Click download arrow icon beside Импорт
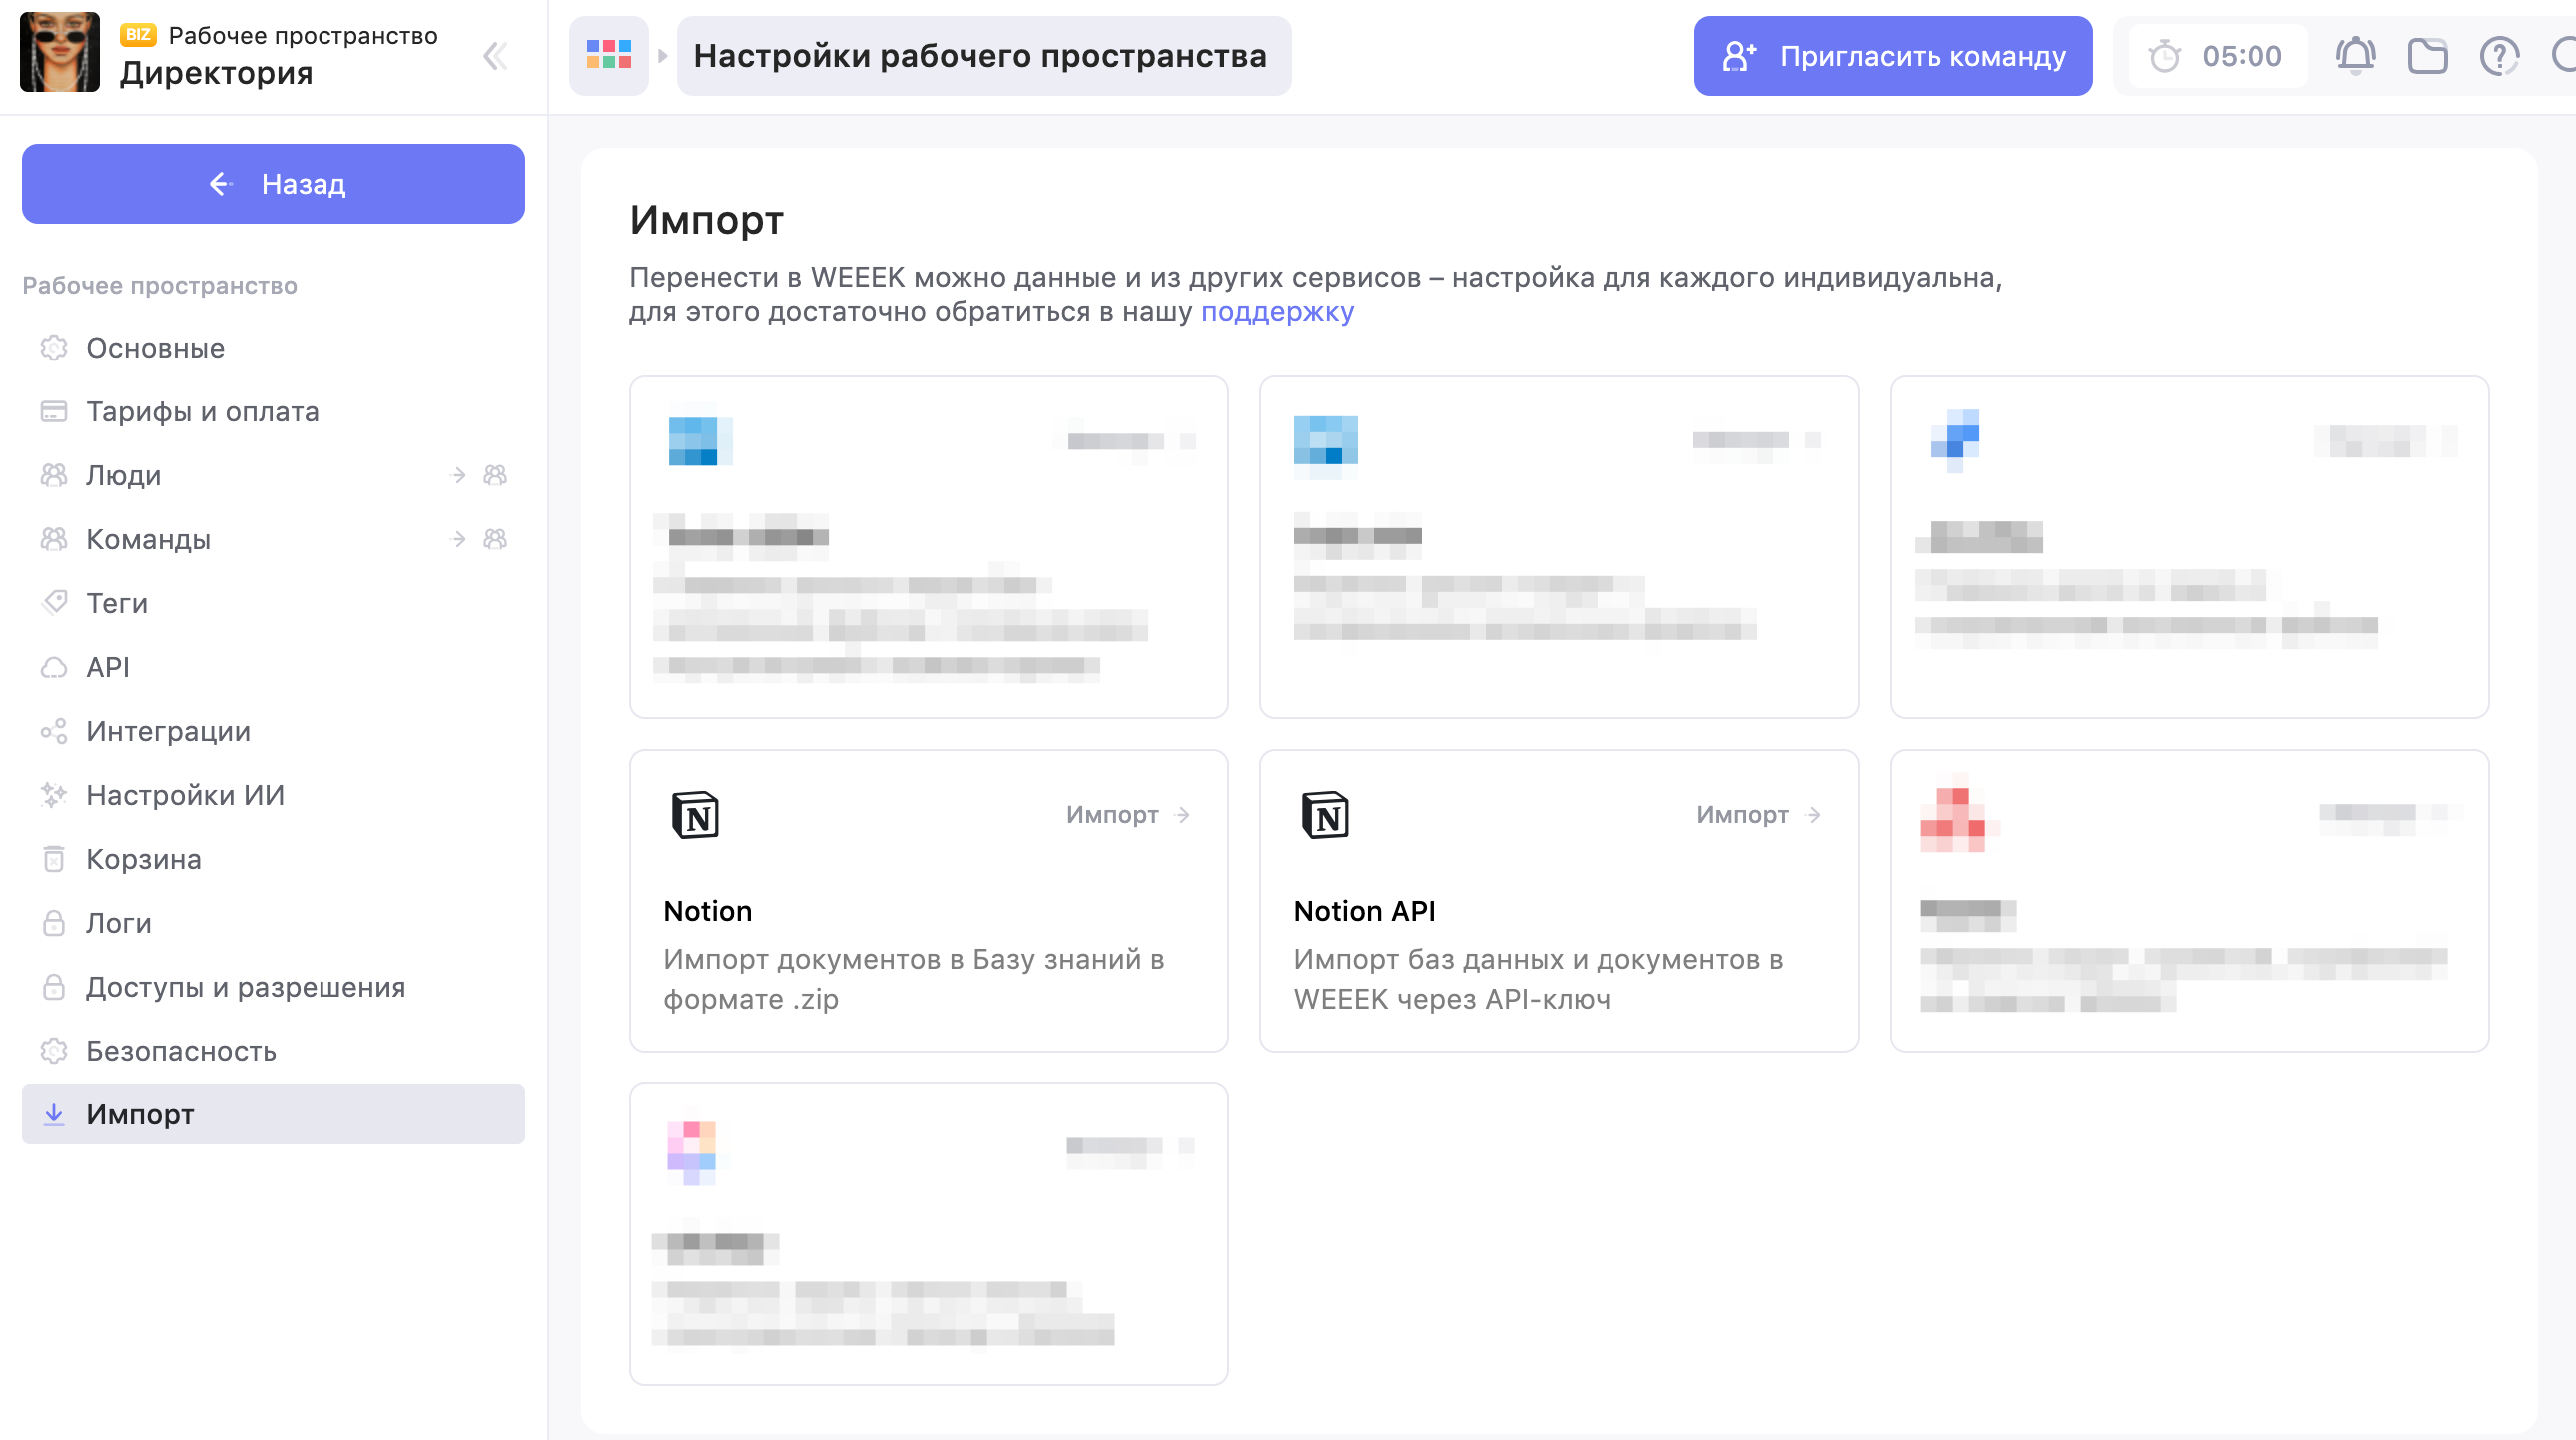2576x1440 pixels. (54, 1115)
